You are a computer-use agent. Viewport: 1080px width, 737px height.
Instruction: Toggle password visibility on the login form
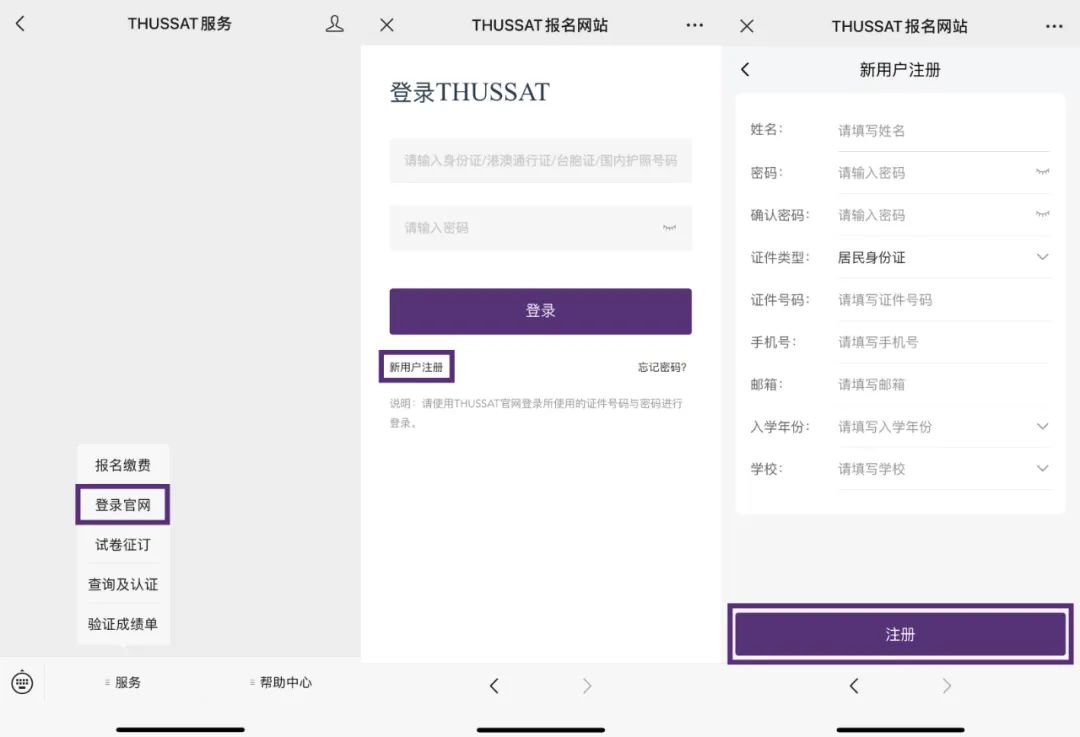[669, 228]
